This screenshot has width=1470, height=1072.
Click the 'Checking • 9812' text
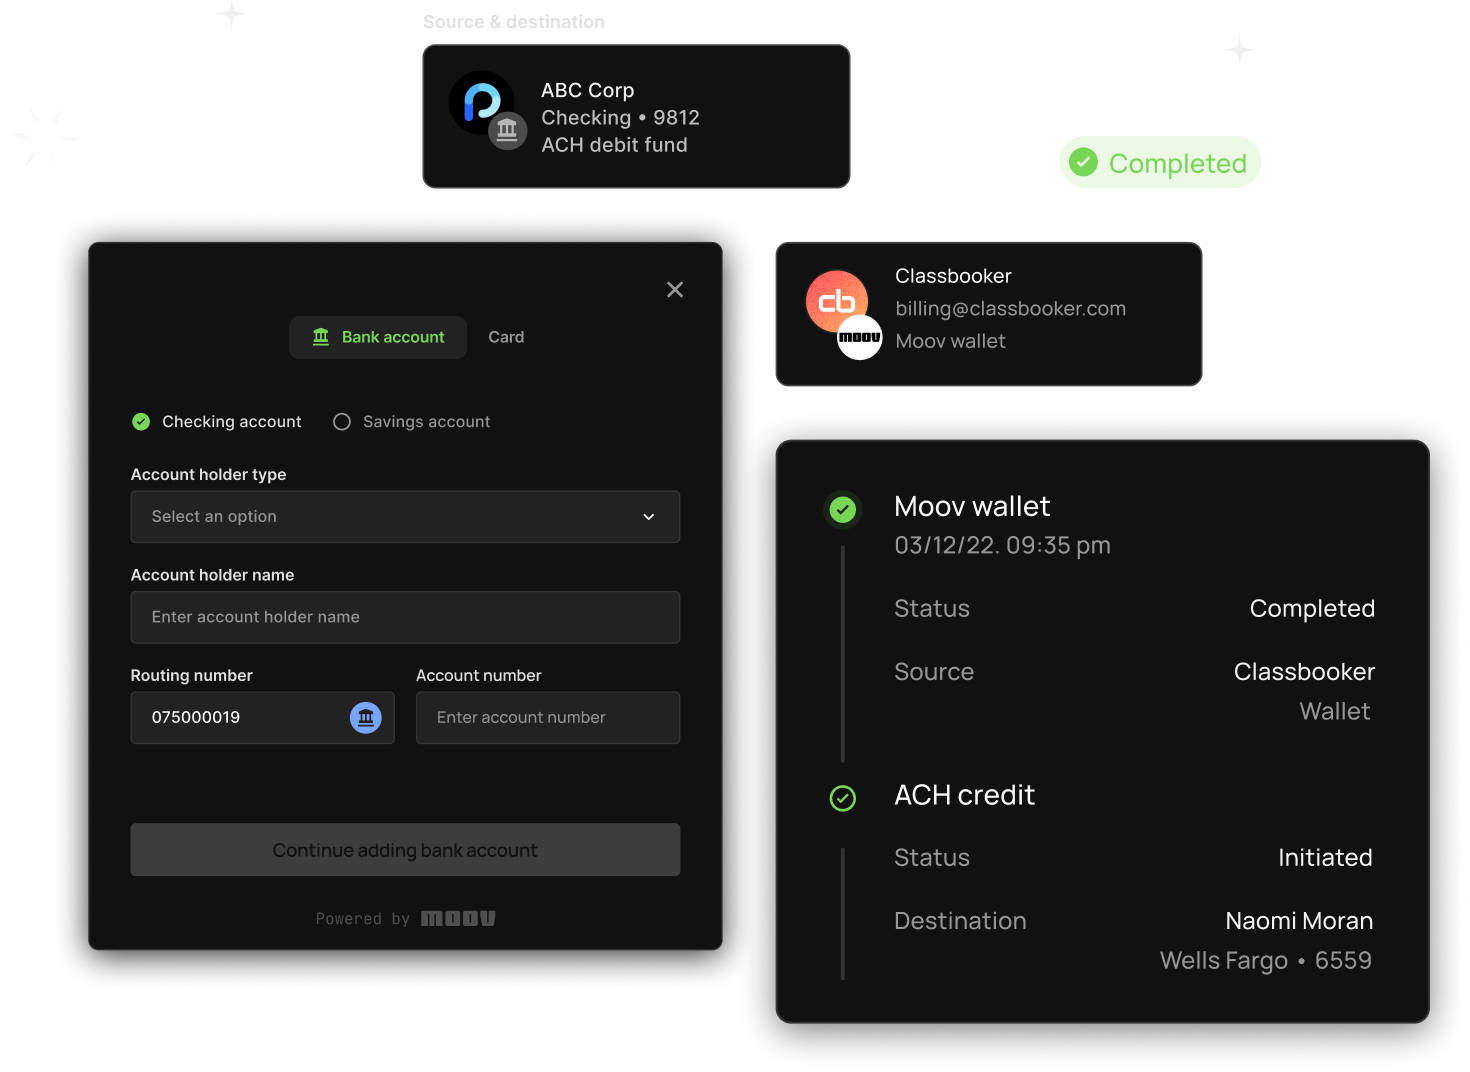620,117
